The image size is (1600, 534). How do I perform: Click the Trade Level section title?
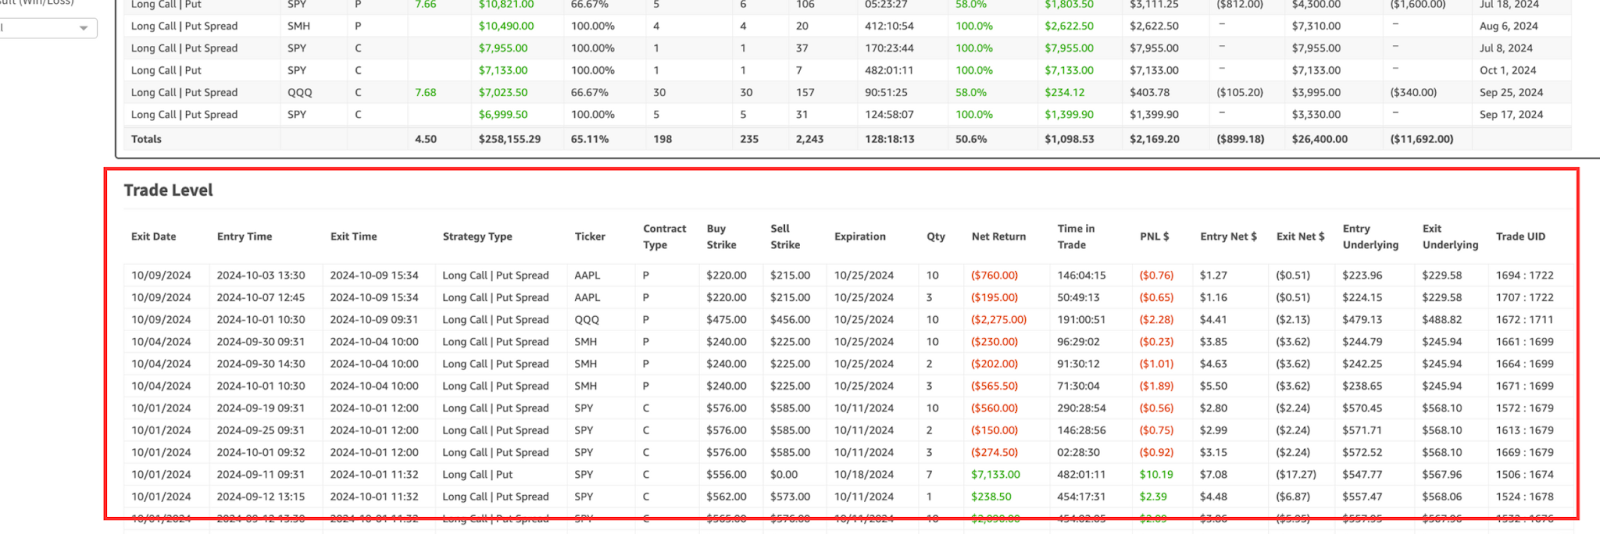point(168,190)
